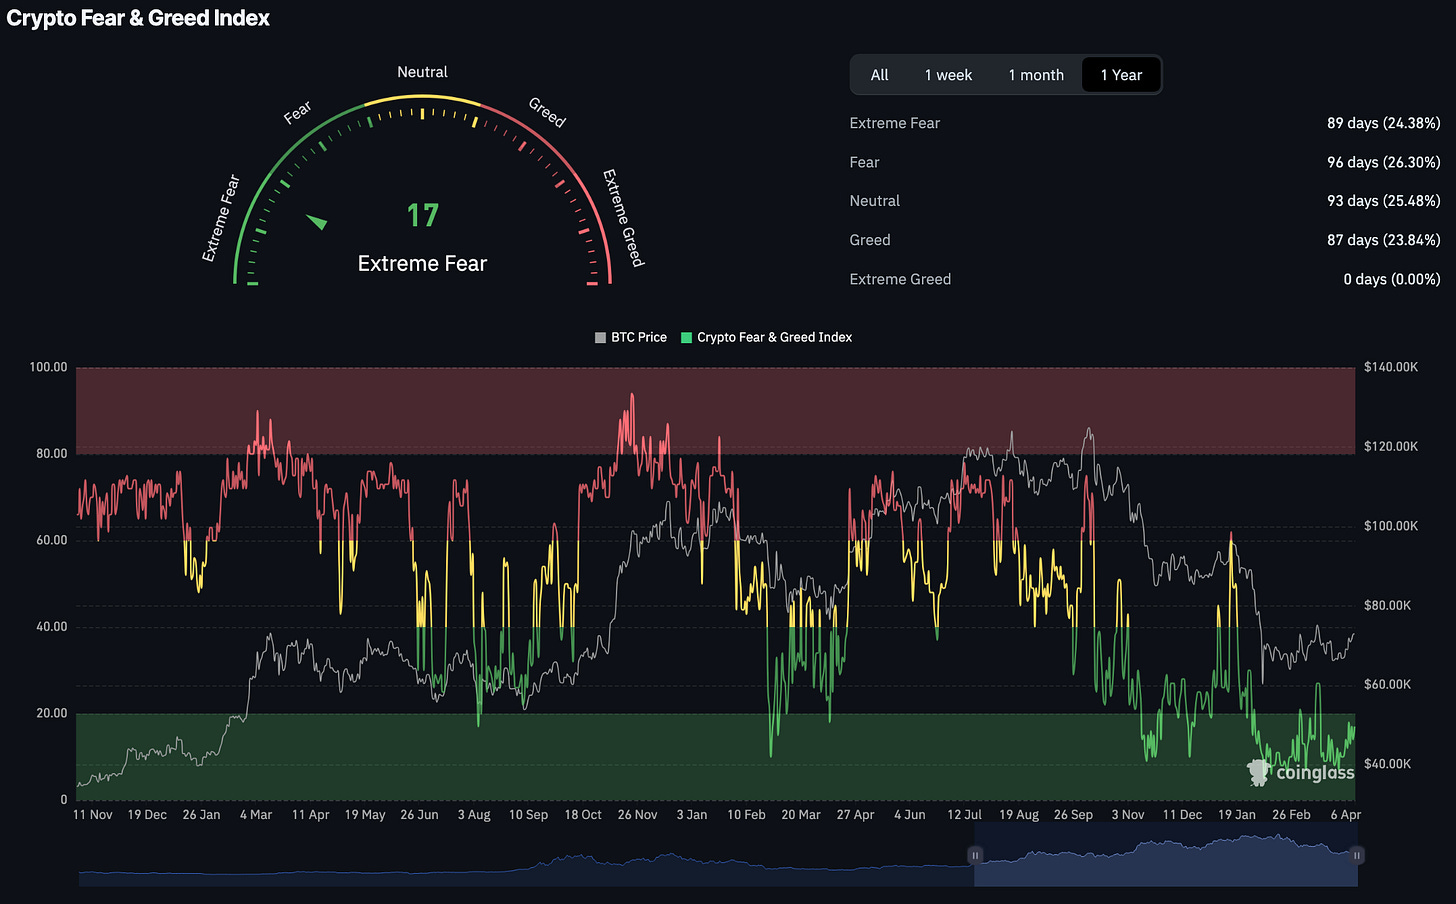The height and width of the screenshot is (904, 1456).
Task: Click the Greed 87 days stat row
Action: click(x=1144, y=240)
